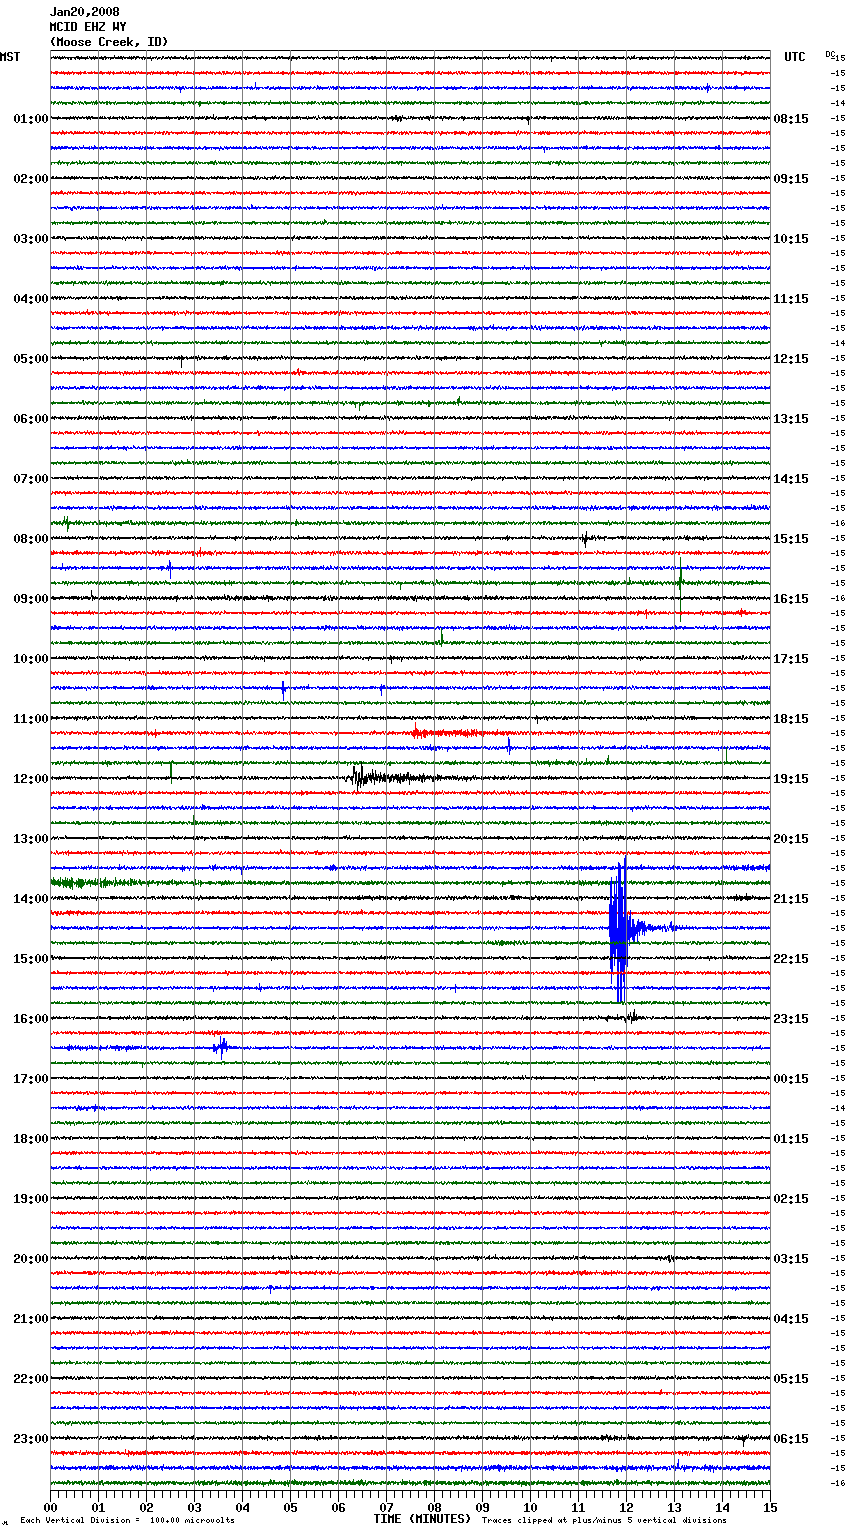850x1534 pixels.
Task: Select the 19:00 MST time label
Action: click(x=31, y=1199)
